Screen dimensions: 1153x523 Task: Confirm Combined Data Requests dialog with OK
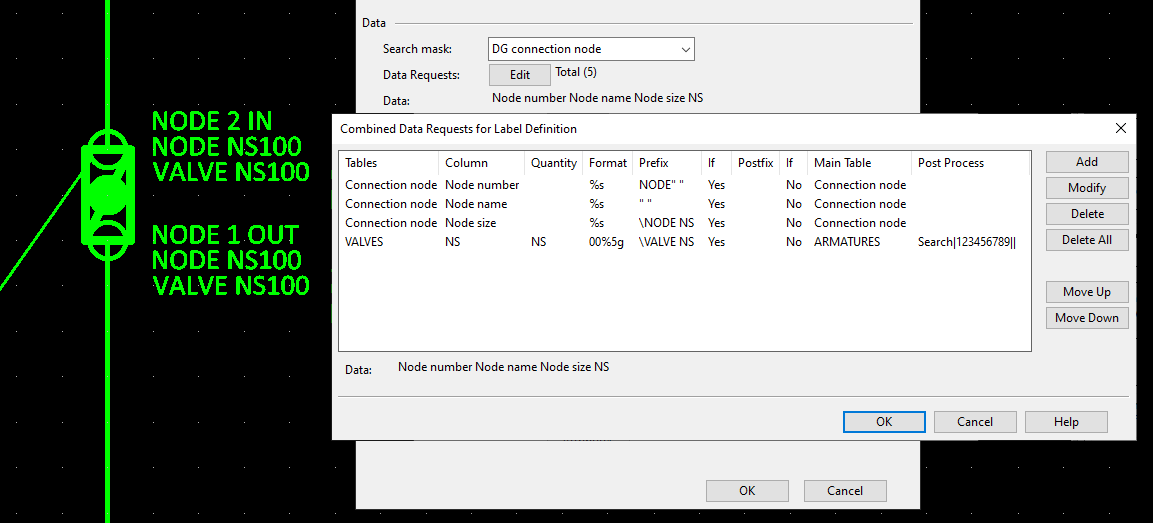(883, 422)
